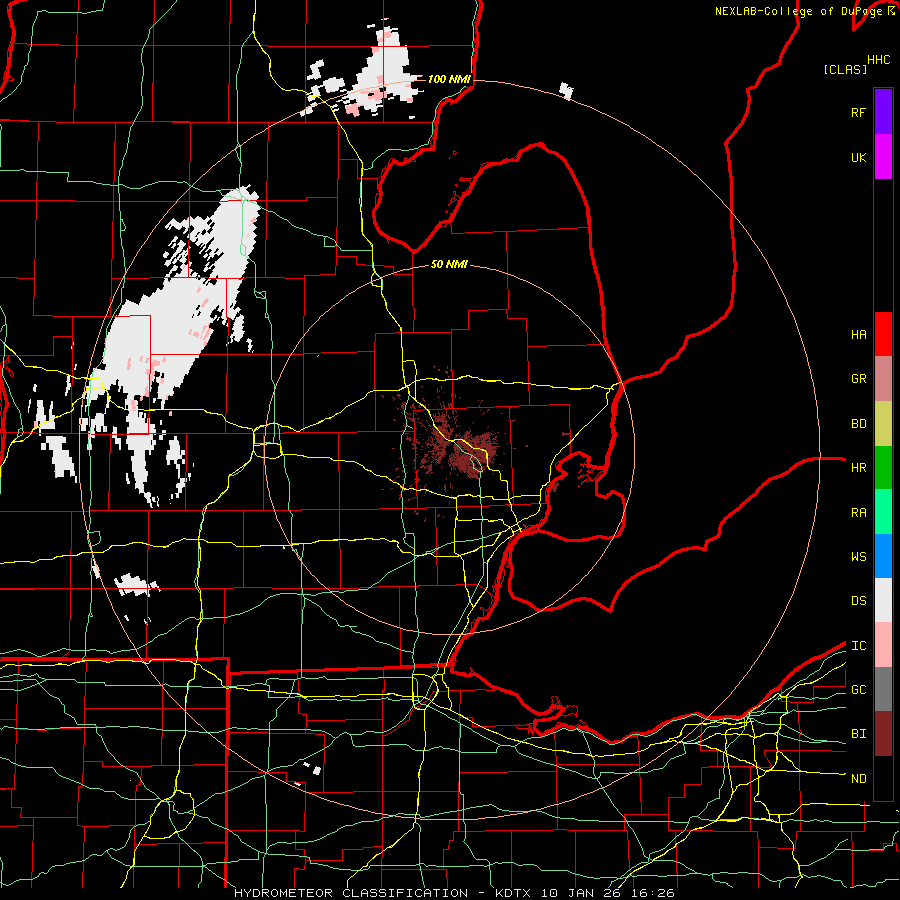Click the [CLAS] units label

click(845, 69)
